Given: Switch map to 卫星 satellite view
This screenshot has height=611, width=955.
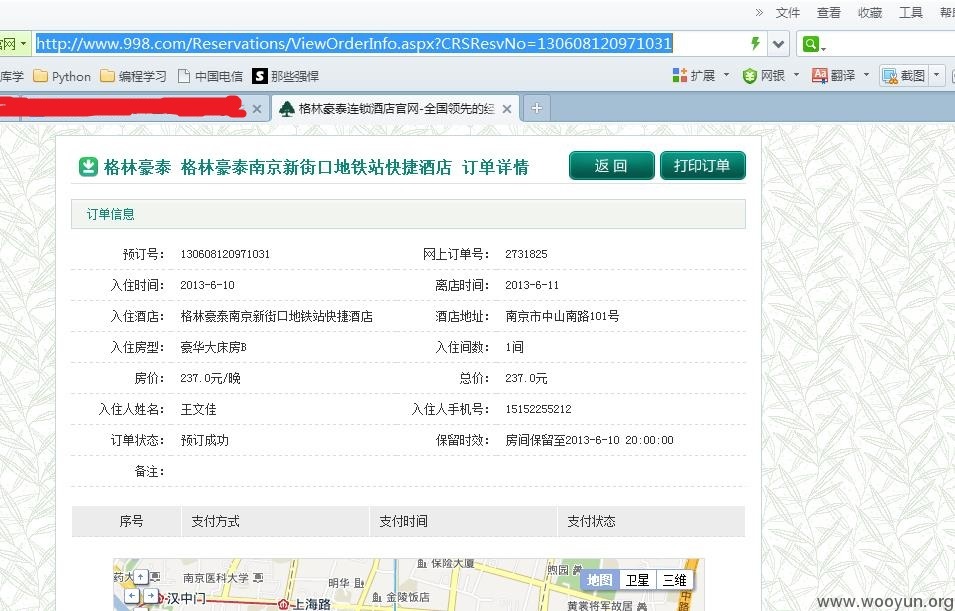Looking at the screenshot, I should coord(637,580).
